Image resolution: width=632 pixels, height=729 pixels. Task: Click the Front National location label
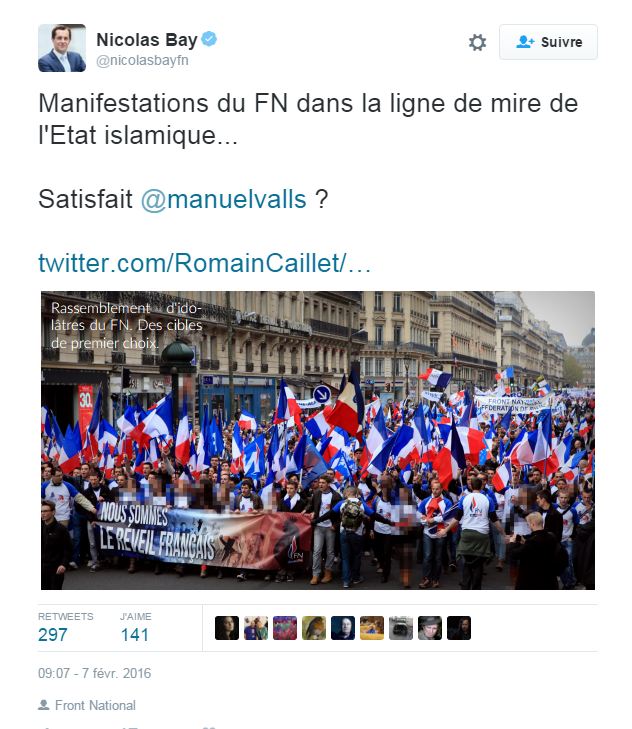pyautogui.click(x=95, y=705)
